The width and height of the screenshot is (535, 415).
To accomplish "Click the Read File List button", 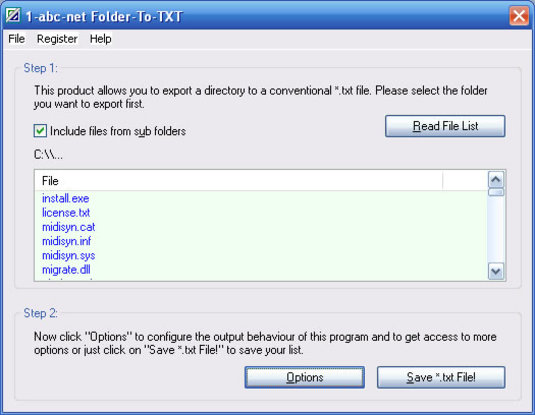I will click(x=445, y=126).
